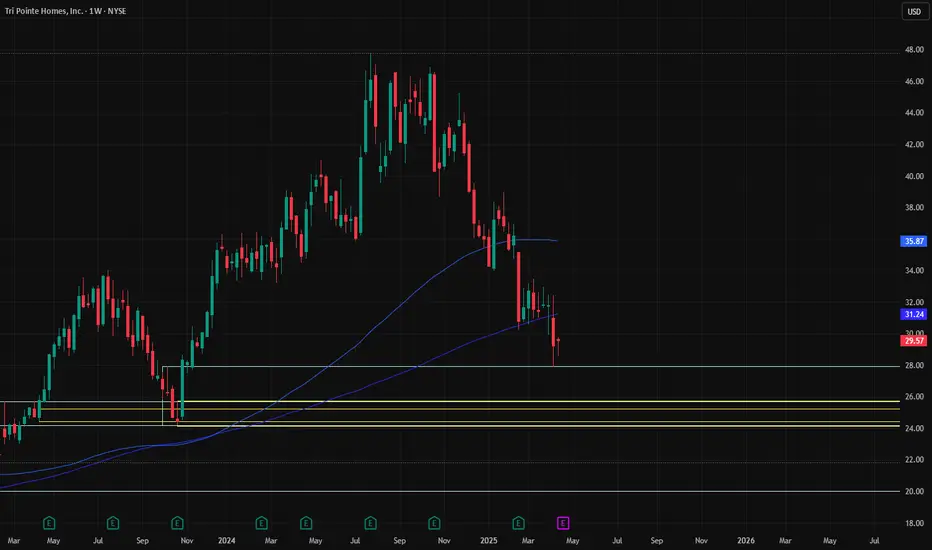The image size is (932, 550).
Task: Click the 32.00 price axis label
Action: [x=914, y=302]
